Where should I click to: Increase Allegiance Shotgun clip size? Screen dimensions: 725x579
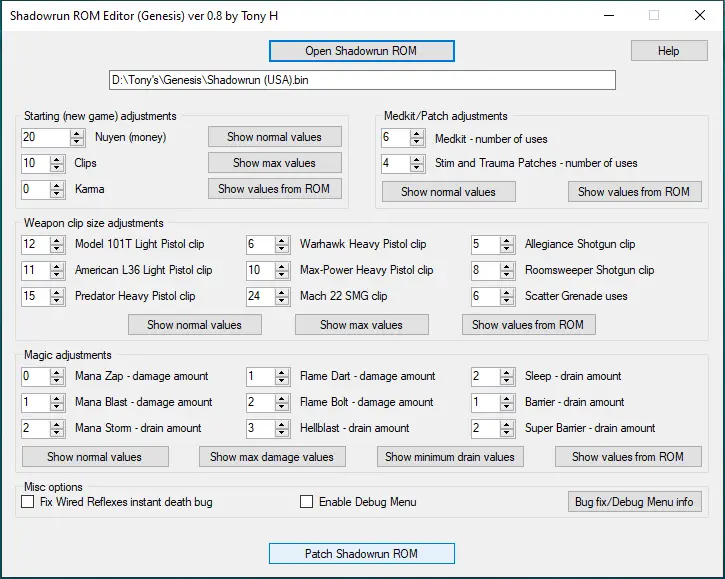coord(507,240)
